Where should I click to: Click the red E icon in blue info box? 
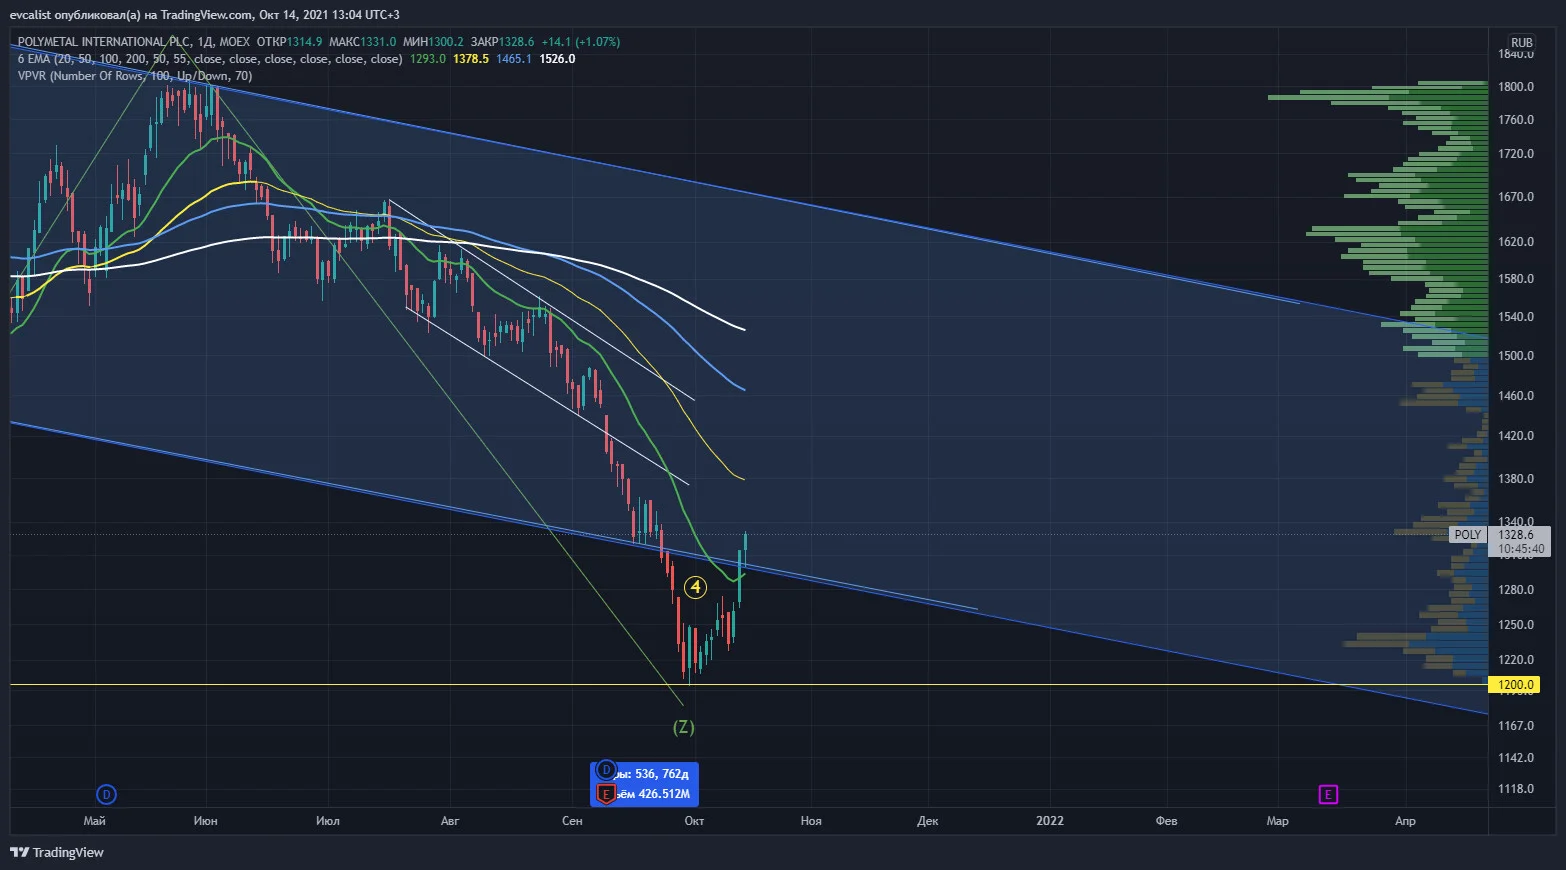pos(605,794)
